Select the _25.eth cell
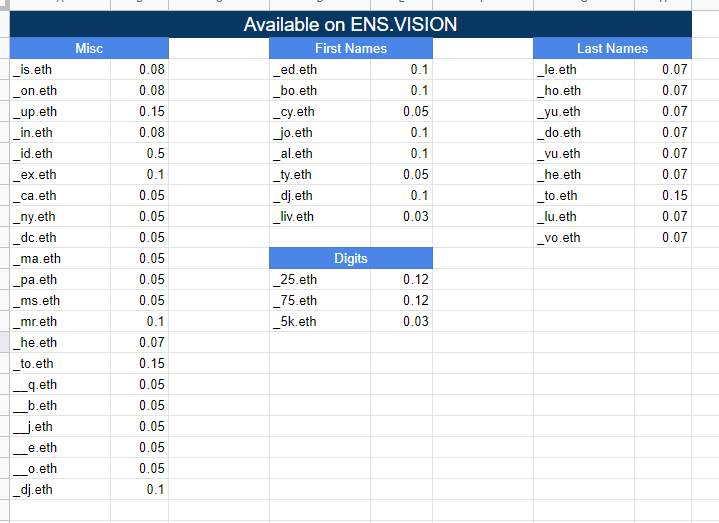 point(320,280)
